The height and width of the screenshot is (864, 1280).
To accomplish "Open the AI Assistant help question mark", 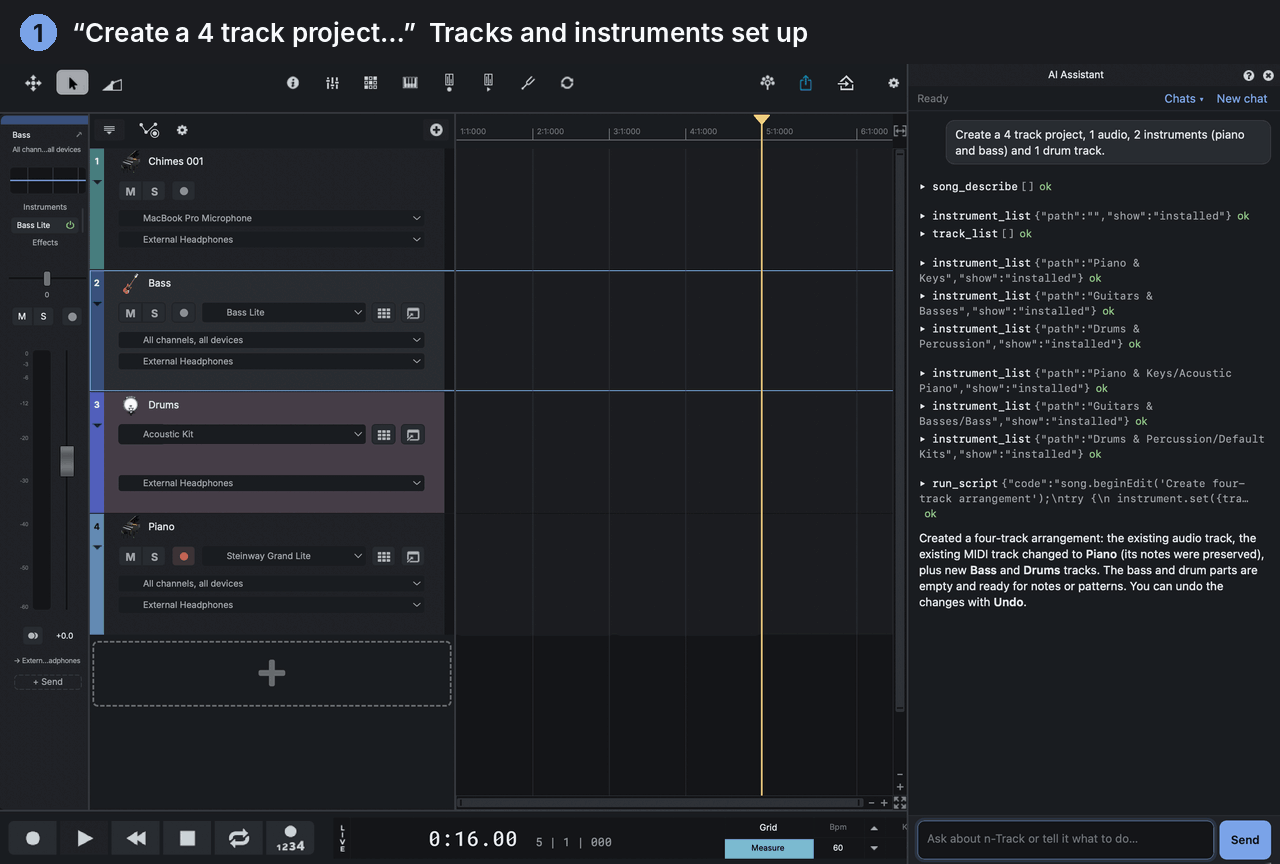I will (1249, 75).
